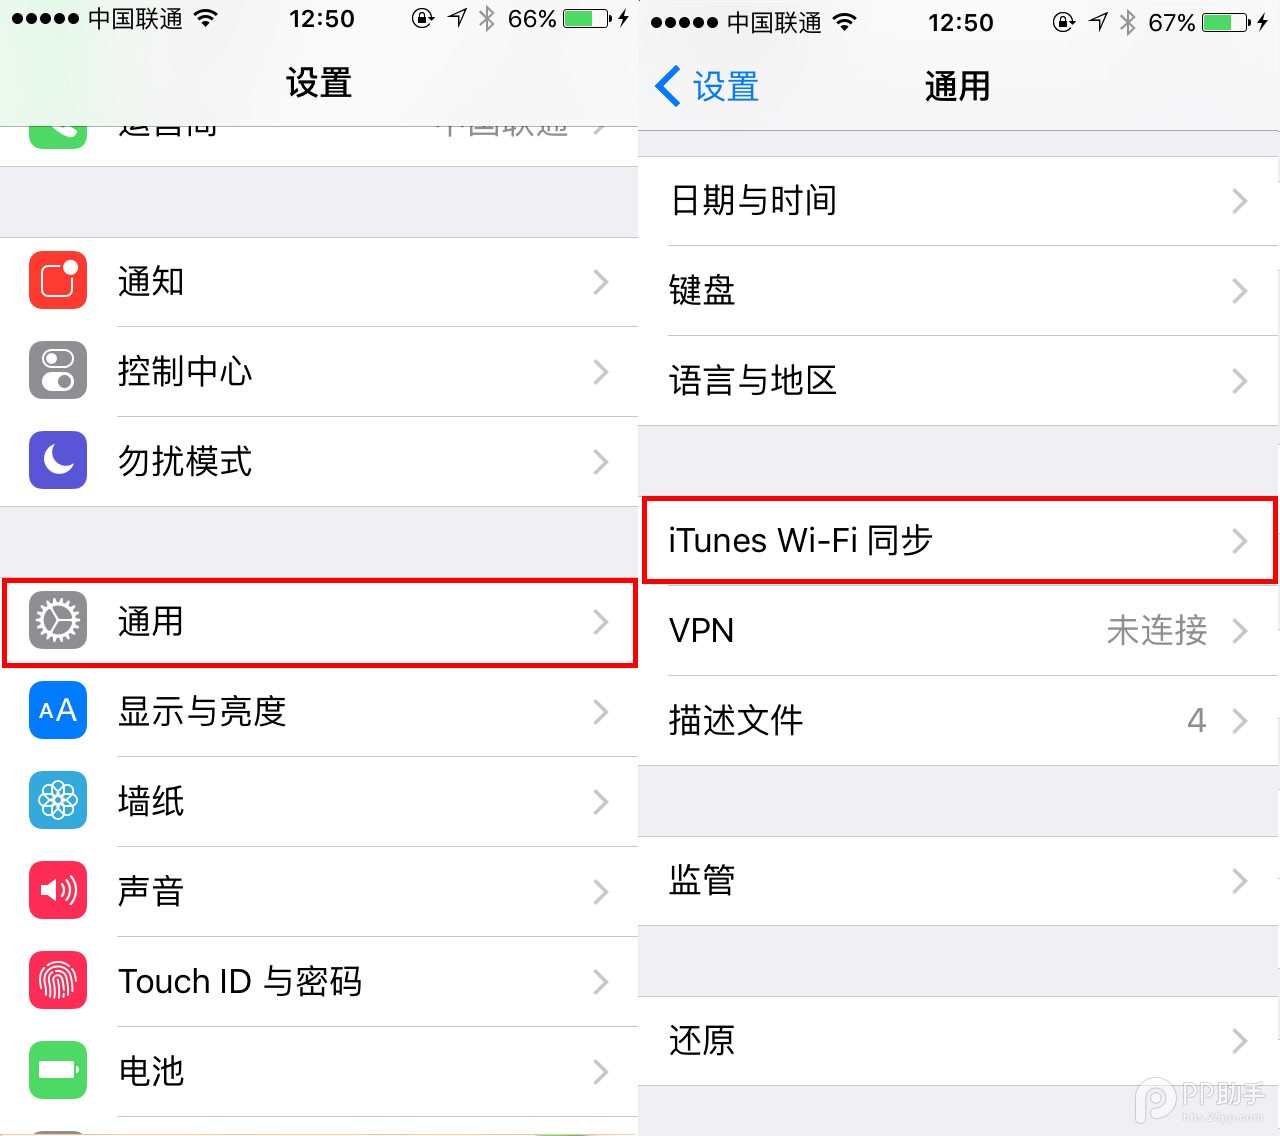Open the VPN 未连接 row
The width and height of the screenshot is (1280, 1136).
click(x=959, y=631)
